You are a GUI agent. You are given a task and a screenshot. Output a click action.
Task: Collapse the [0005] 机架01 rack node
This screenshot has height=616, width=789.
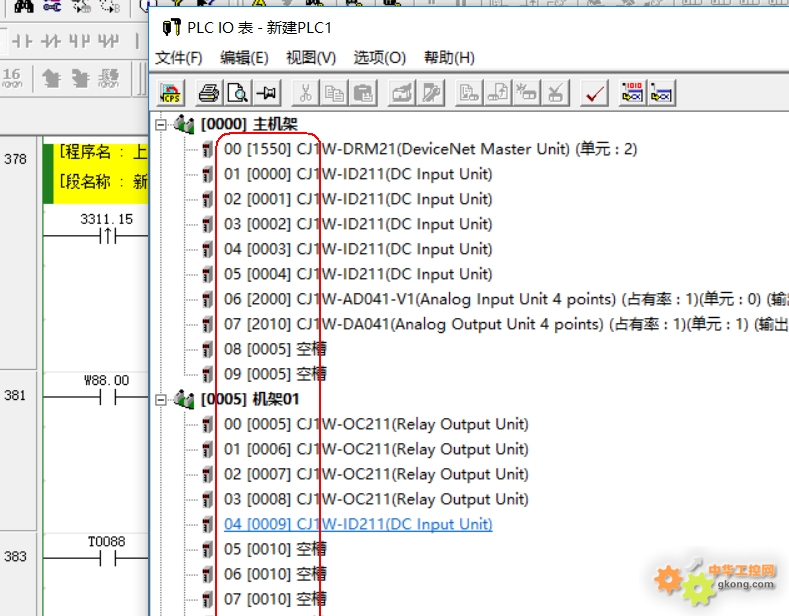[161, 400]
